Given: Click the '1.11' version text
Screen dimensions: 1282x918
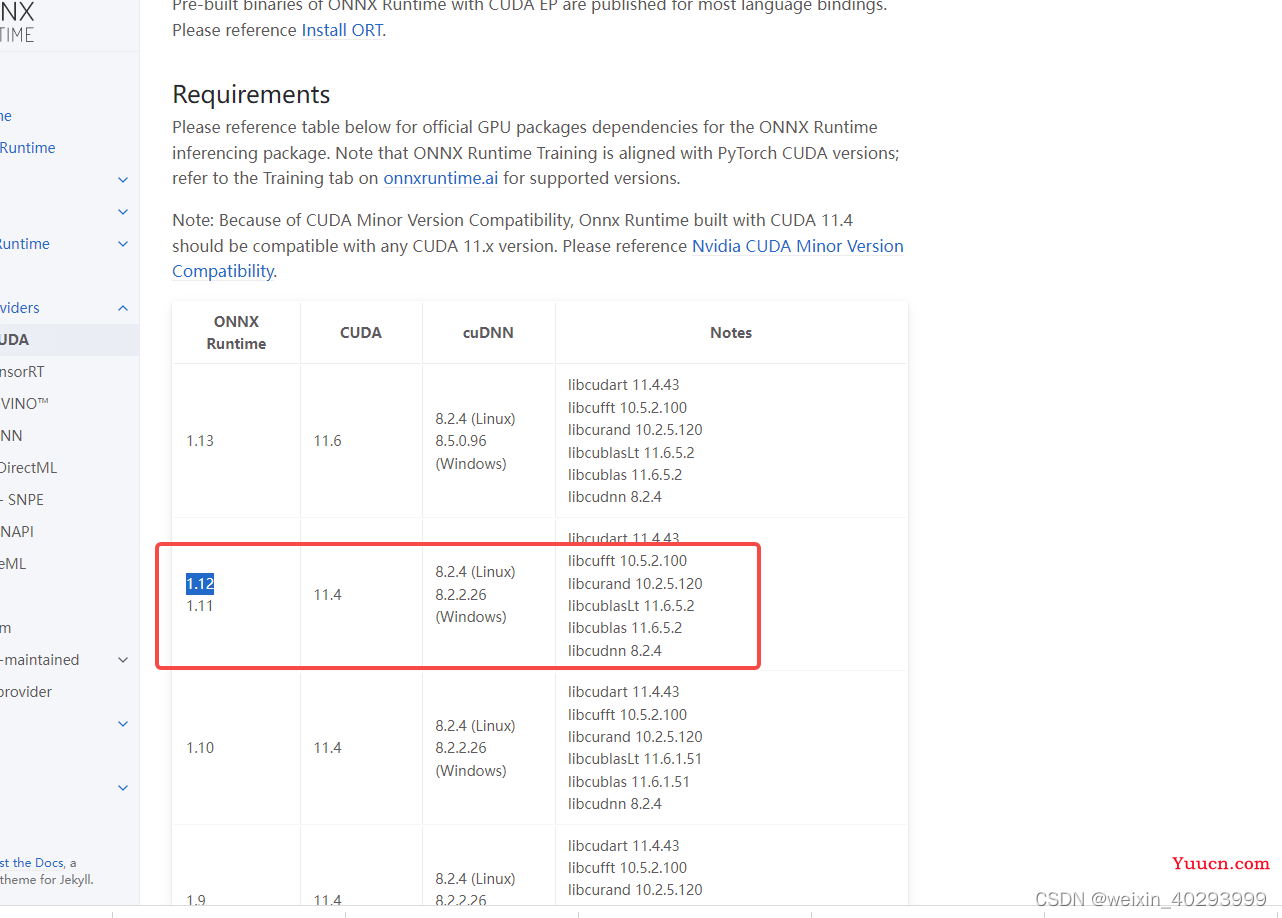Looking at the screenshot, I should coord(200,606).
